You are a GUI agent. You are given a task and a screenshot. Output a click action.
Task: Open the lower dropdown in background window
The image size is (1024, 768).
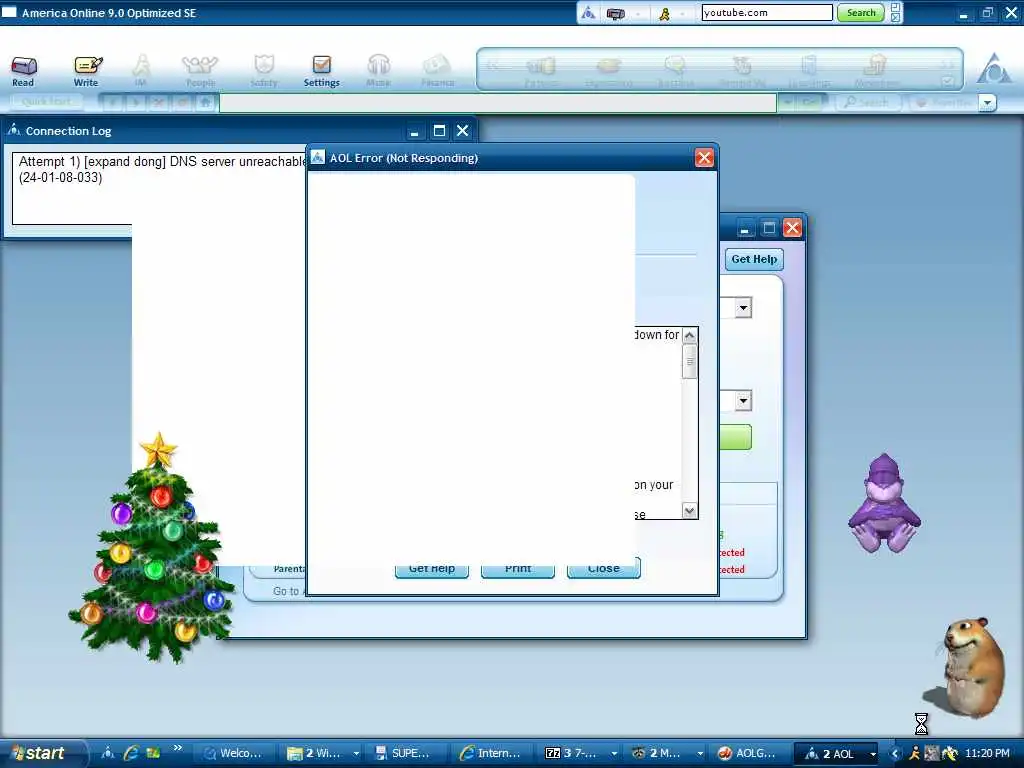point(743,400)
